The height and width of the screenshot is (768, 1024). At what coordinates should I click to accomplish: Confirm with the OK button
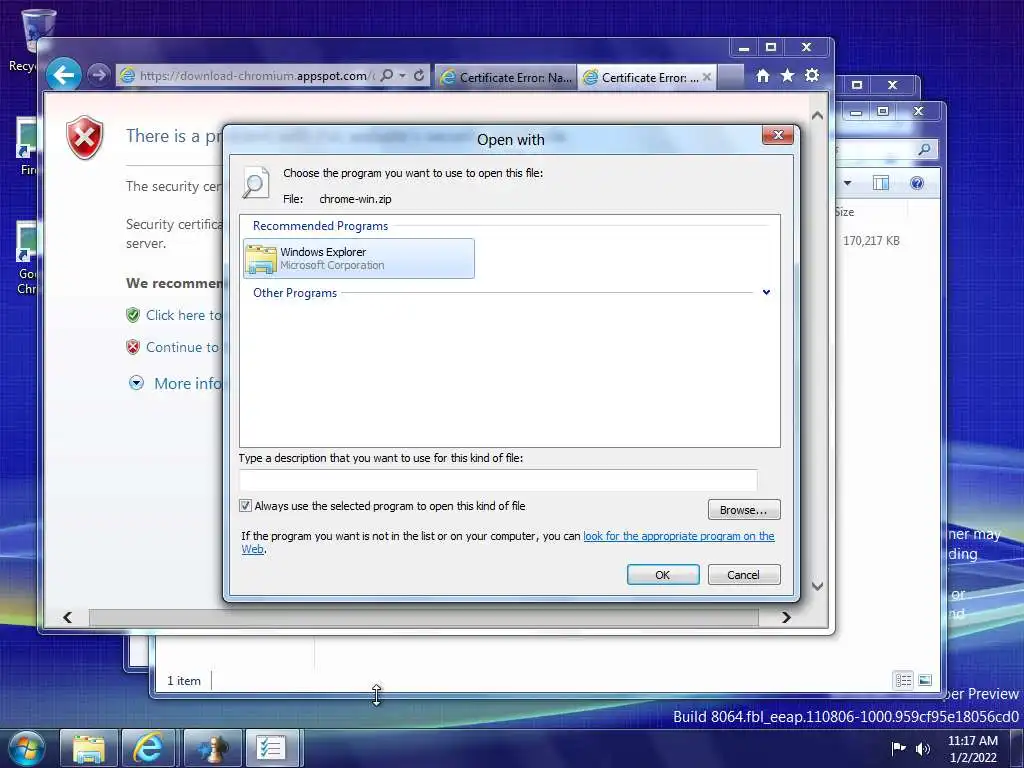663,575
